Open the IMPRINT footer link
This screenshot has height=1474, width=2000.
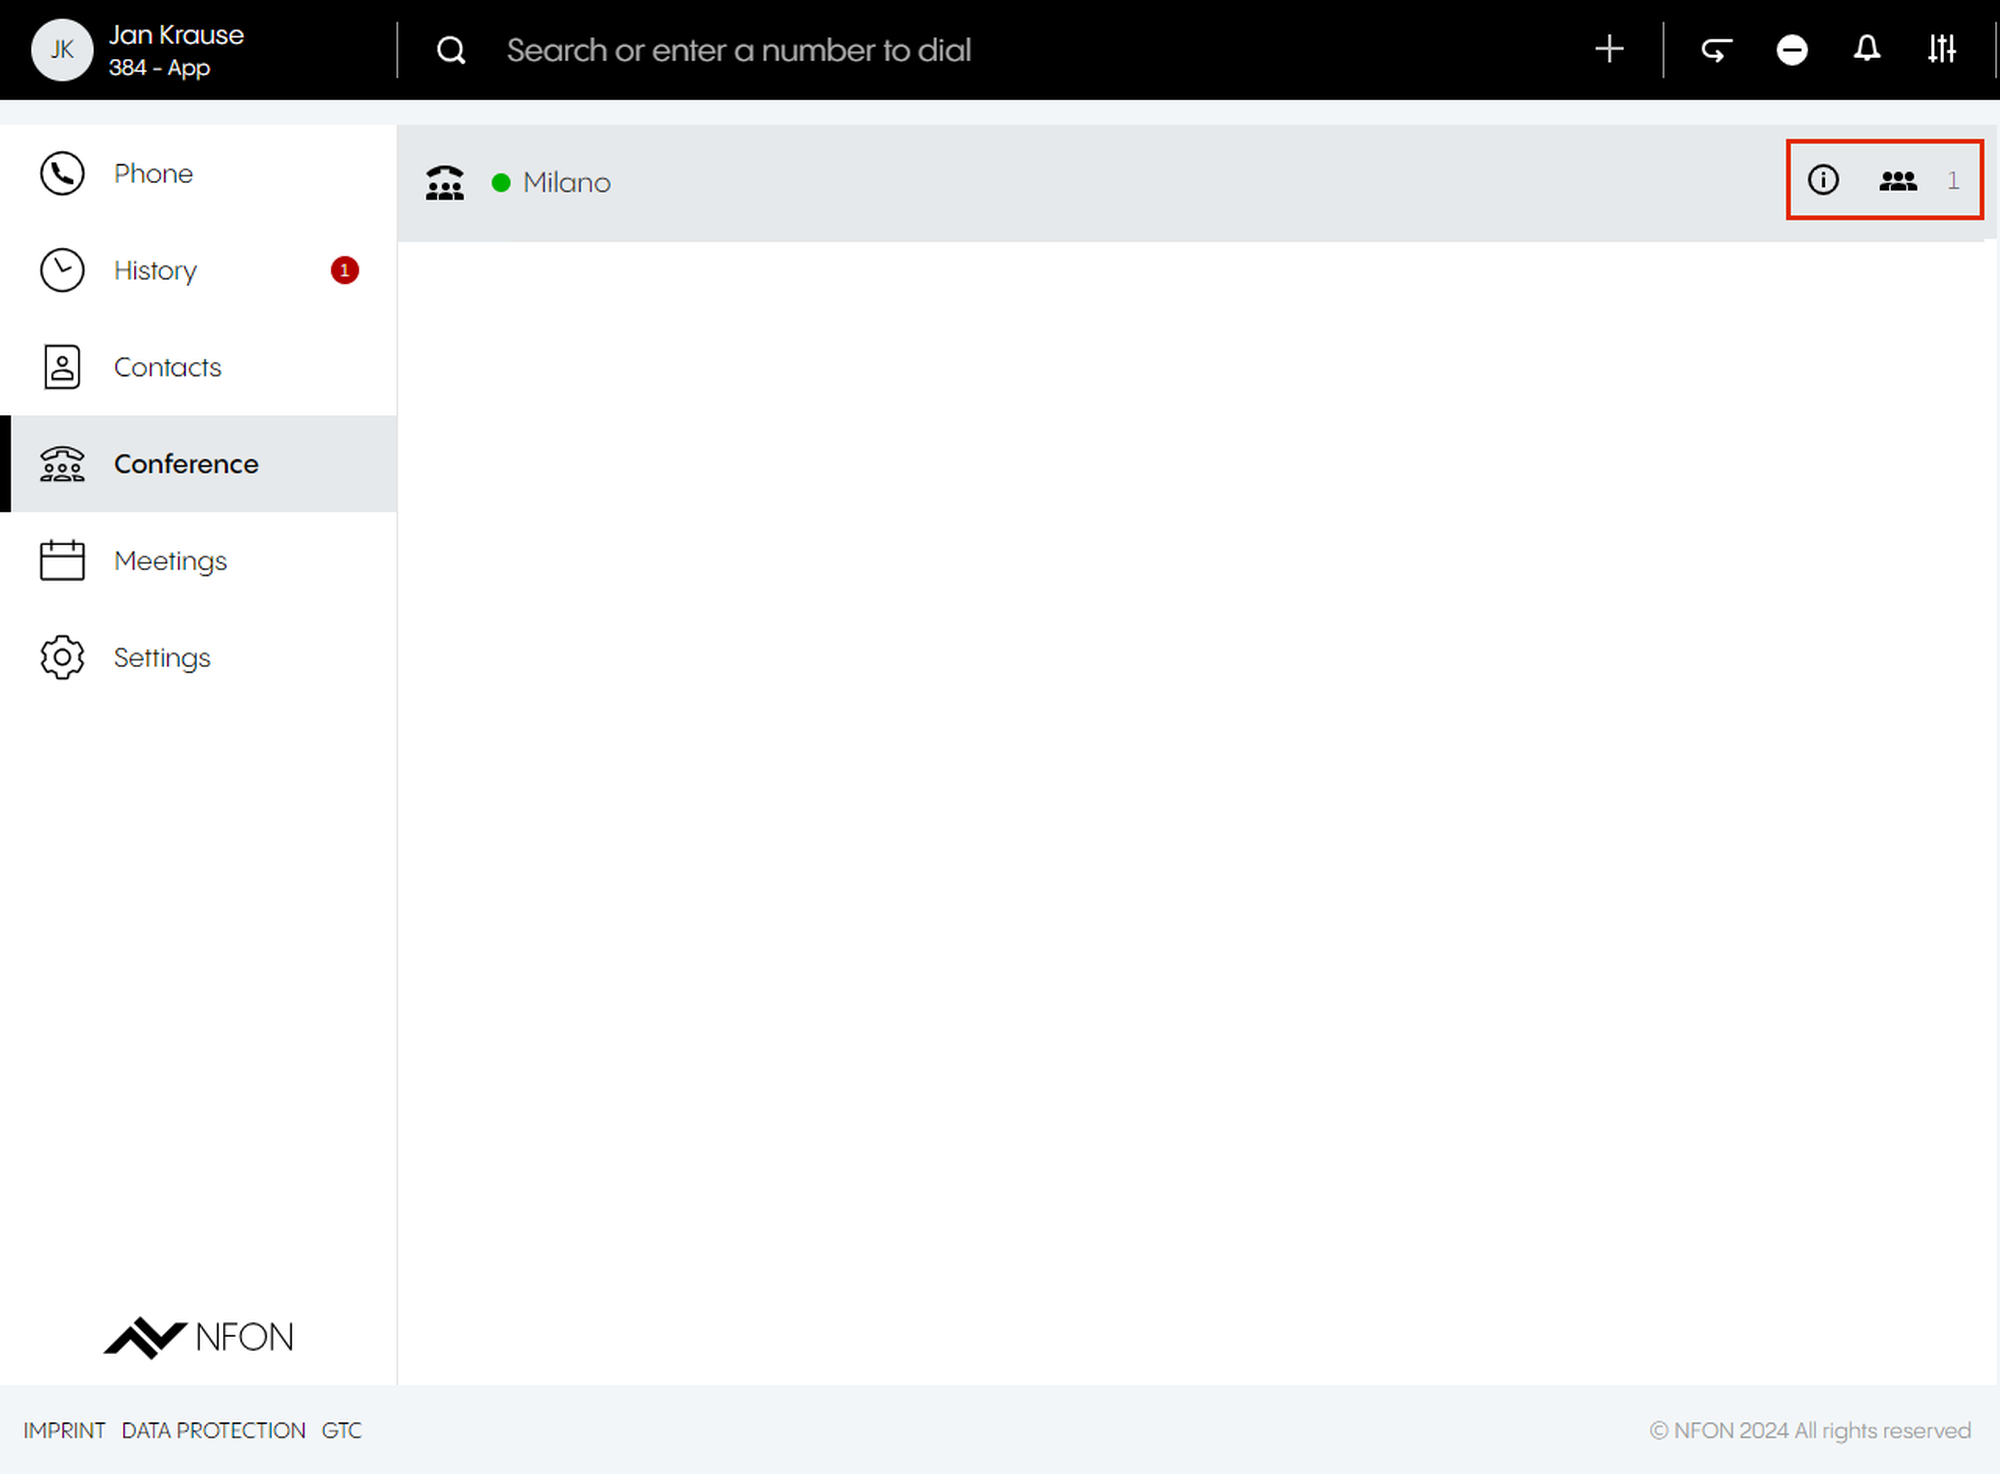[64, 1431]
